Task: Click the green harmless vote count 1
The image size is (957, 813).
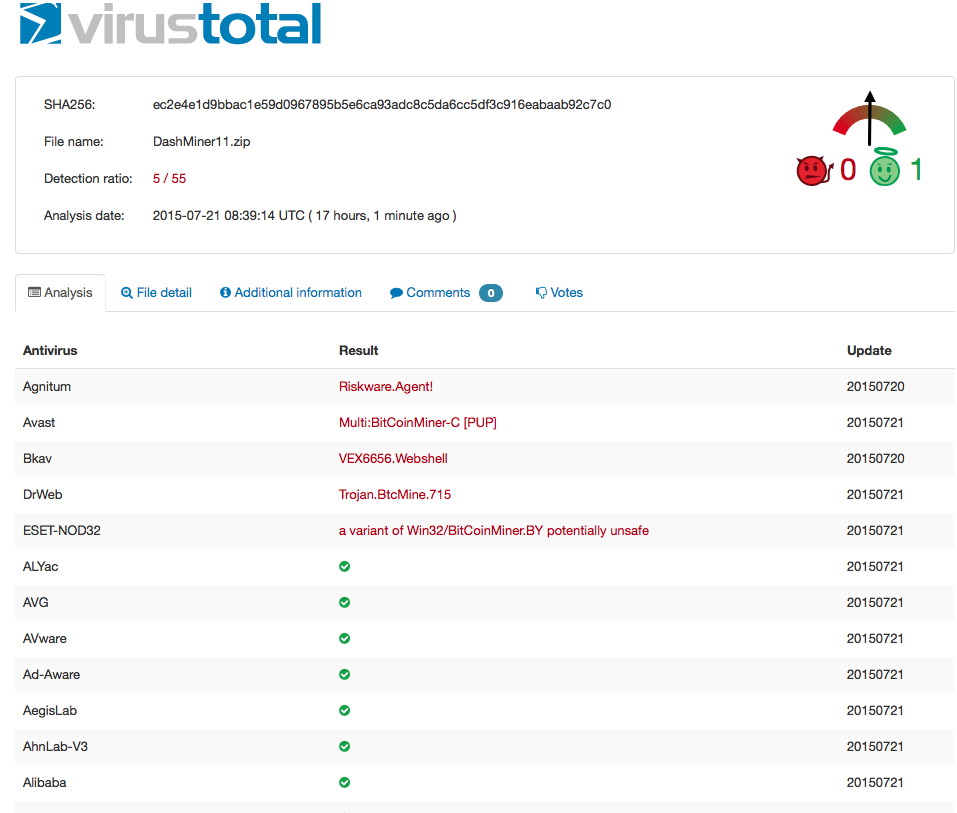Action: (x=915, y=170)
